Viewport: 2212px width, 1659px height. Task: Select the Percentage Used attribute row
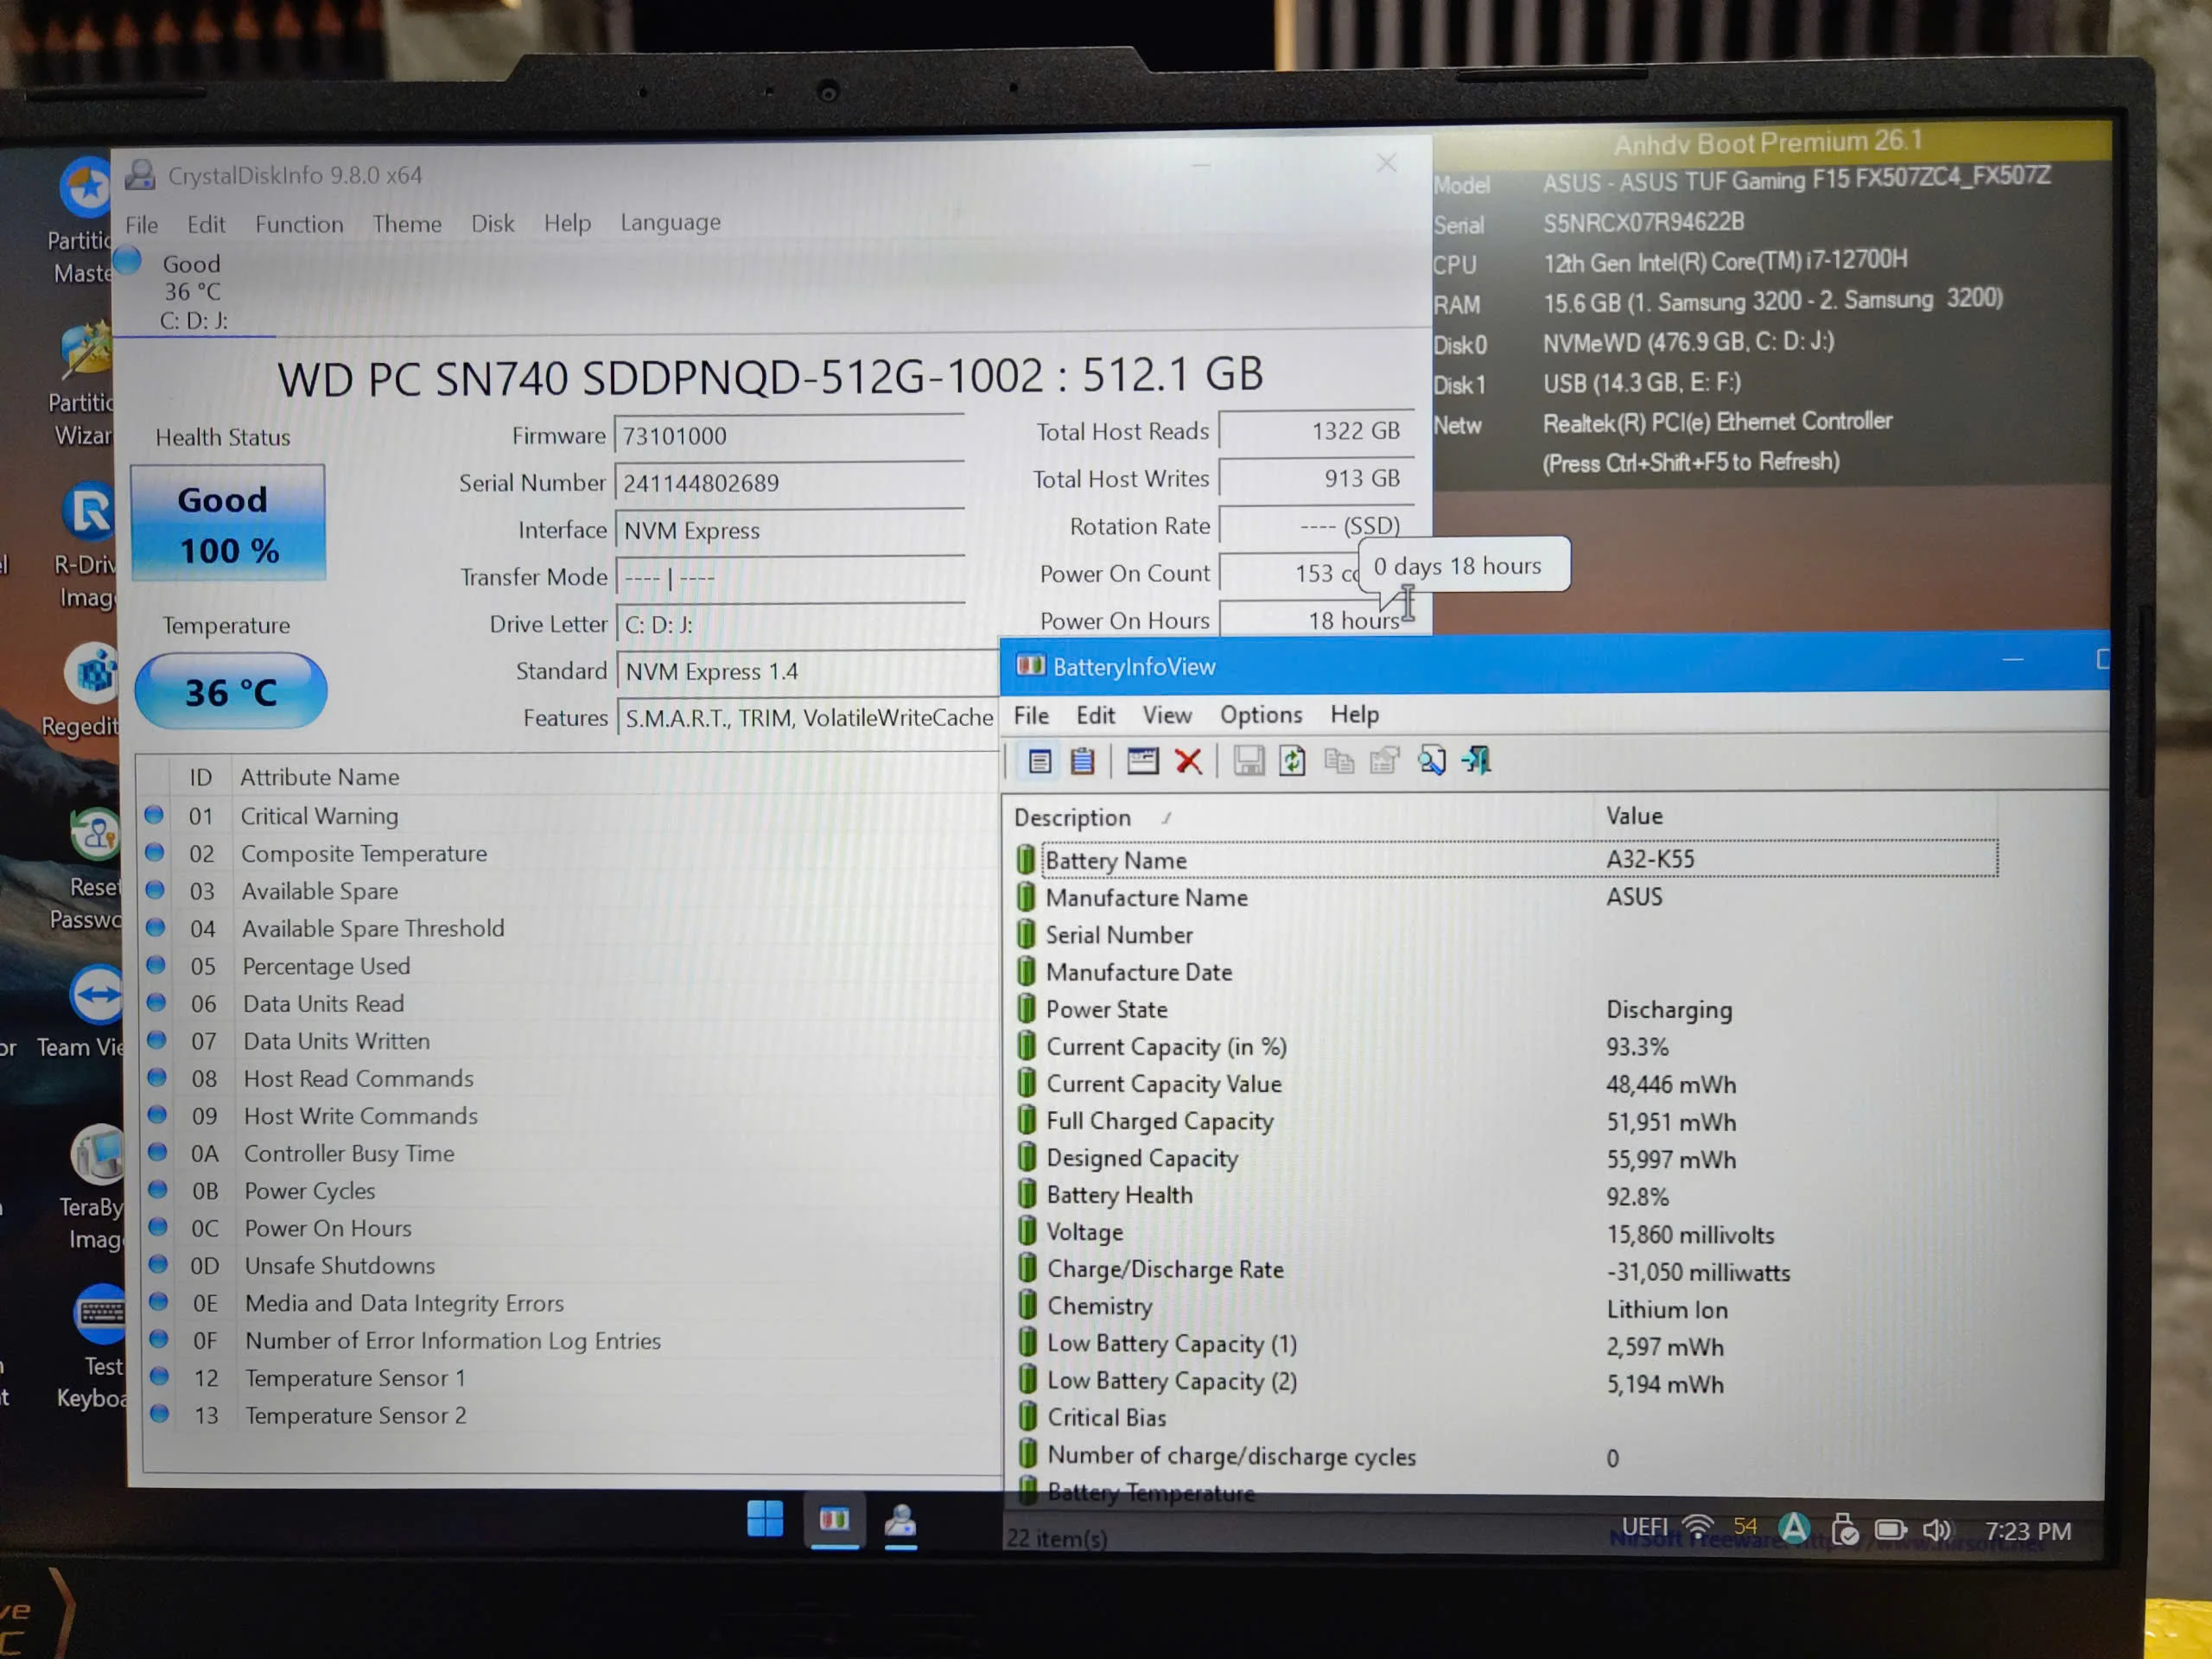coord(569,966)
